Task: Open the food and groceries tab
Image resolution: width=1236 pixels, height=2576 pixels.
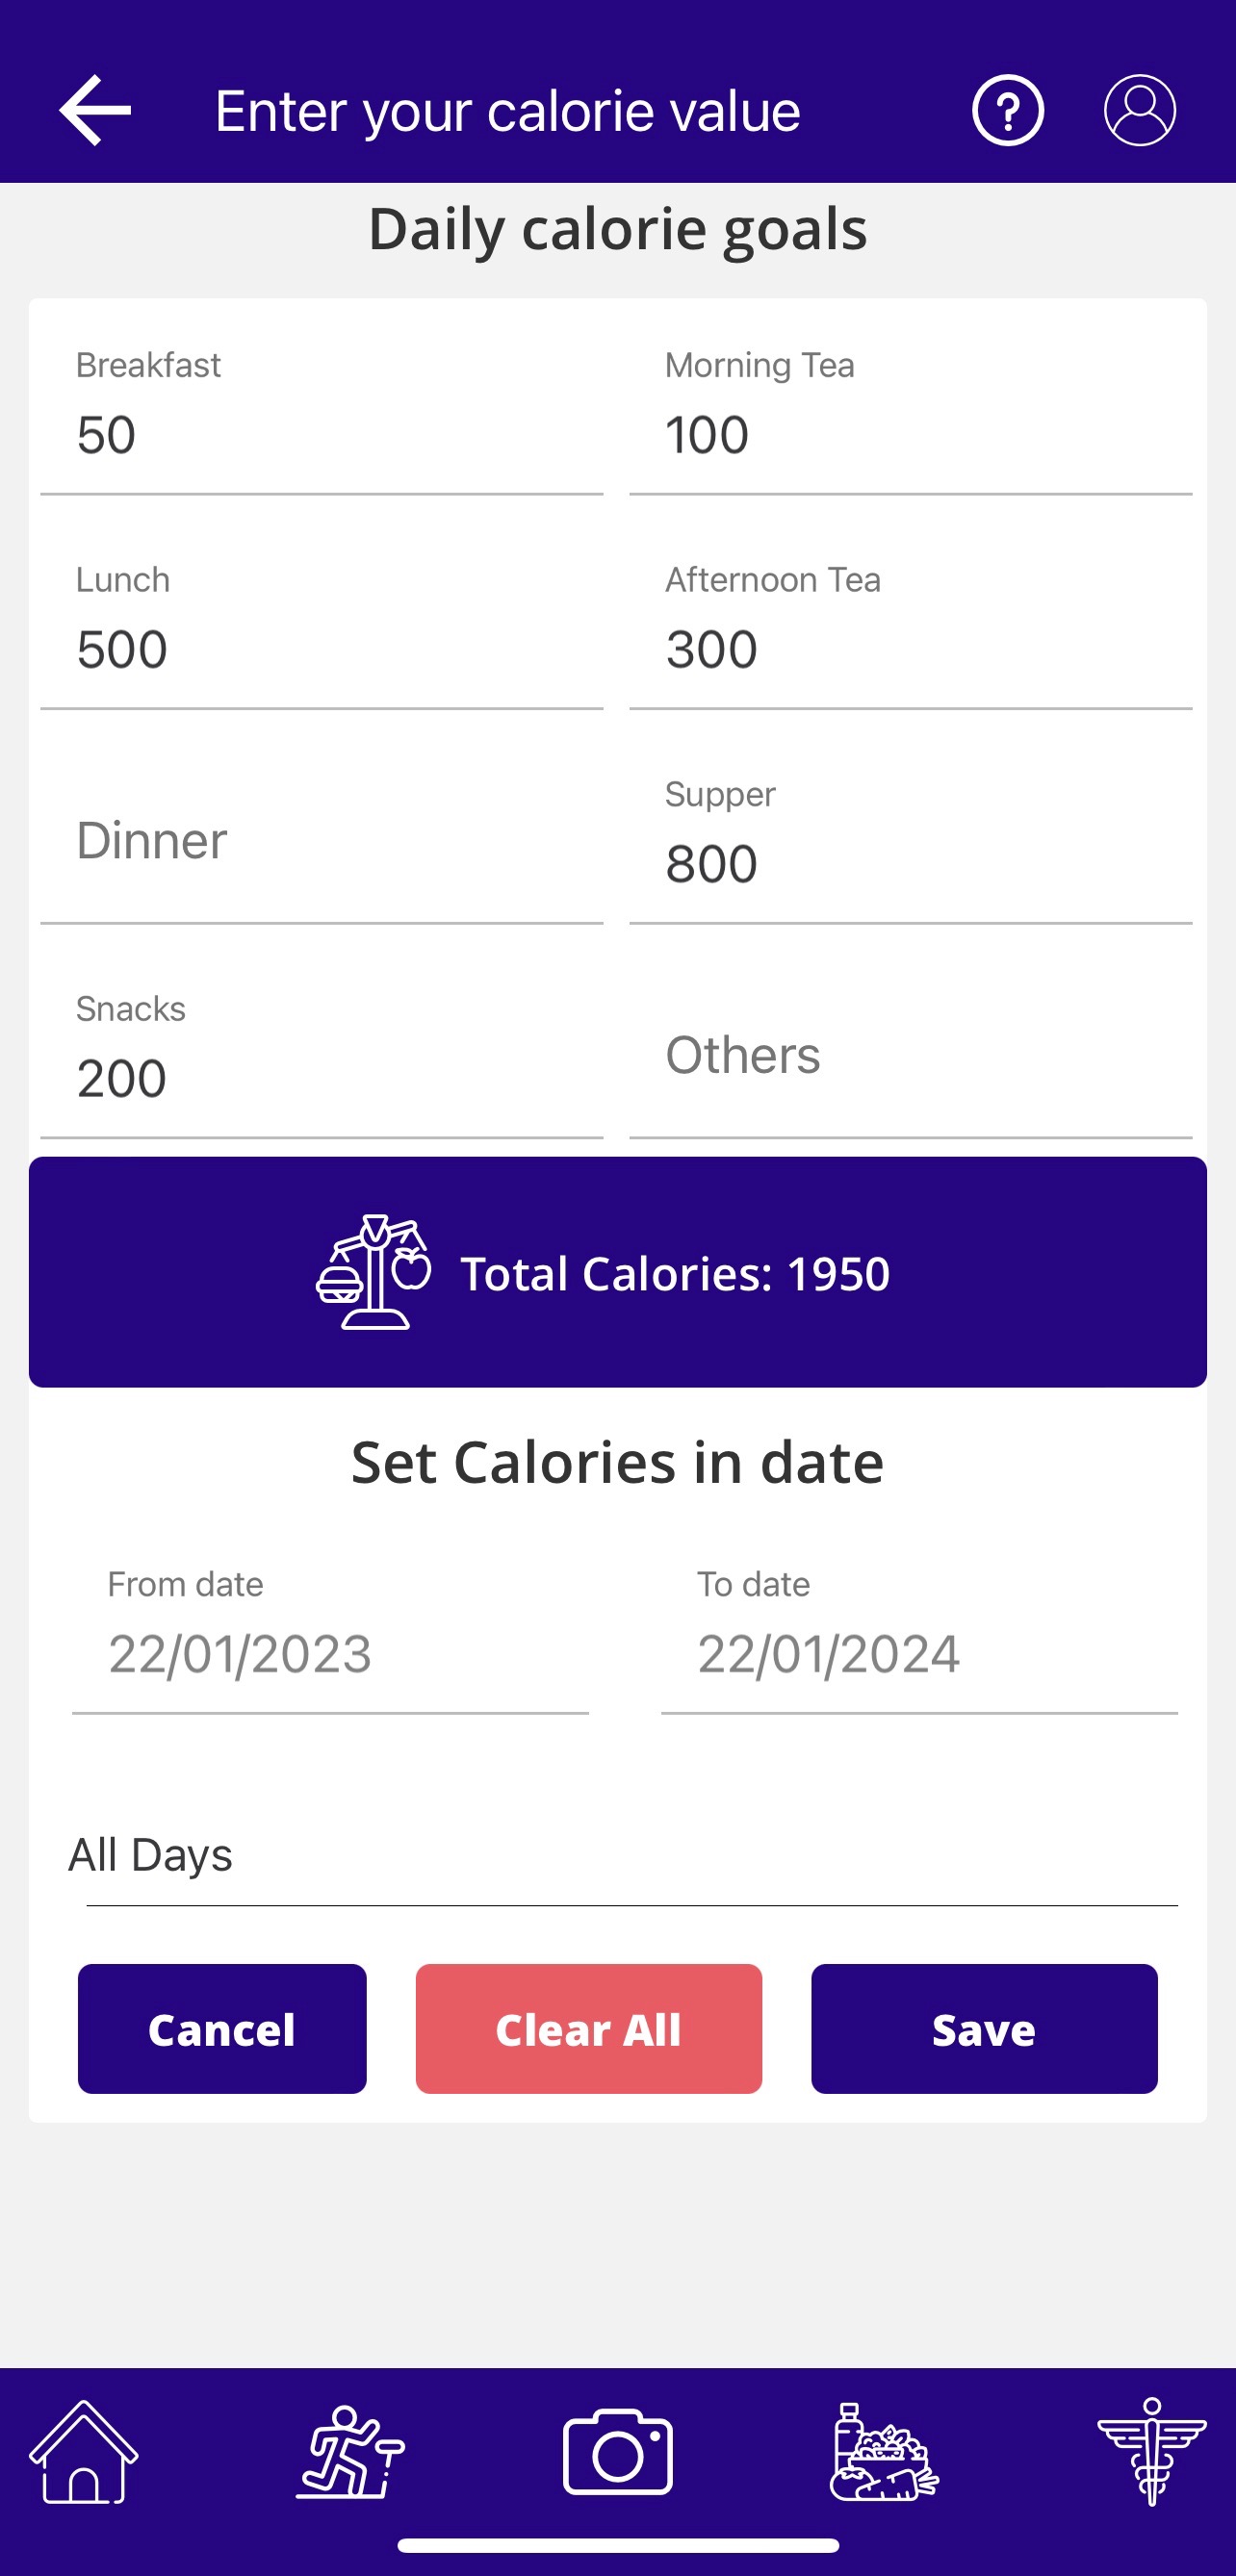Action: pos(884,2452)
